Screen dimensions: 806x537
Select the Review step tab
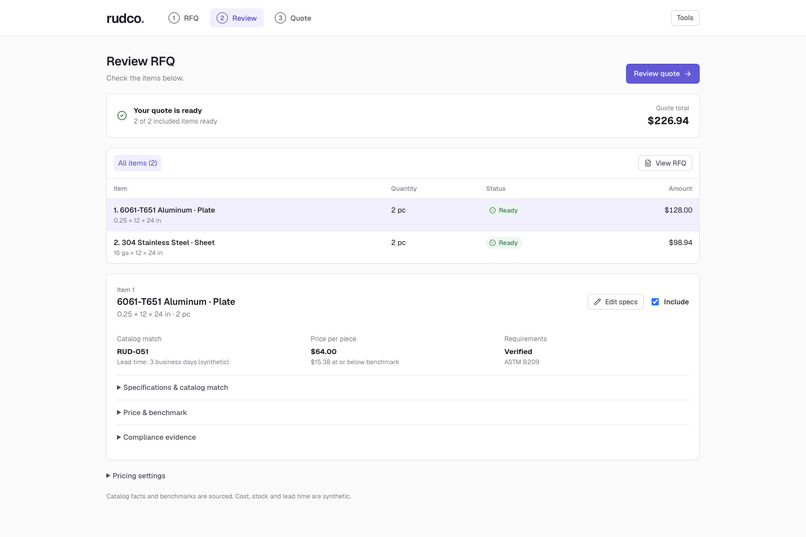pos(236,18)
